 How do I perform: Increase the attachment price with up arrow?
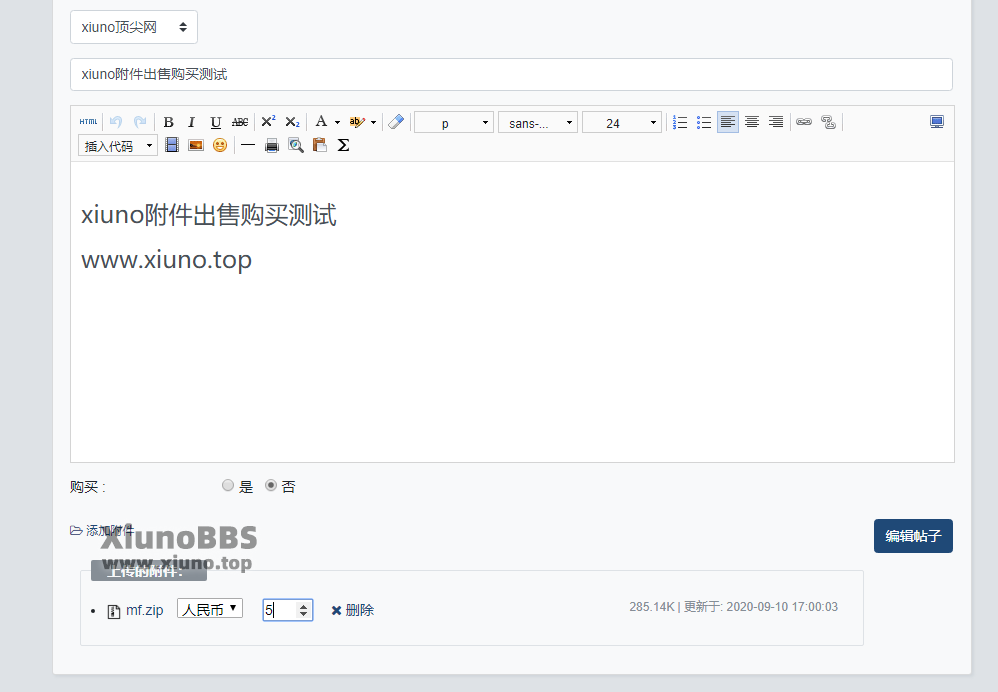click(304, 605)
